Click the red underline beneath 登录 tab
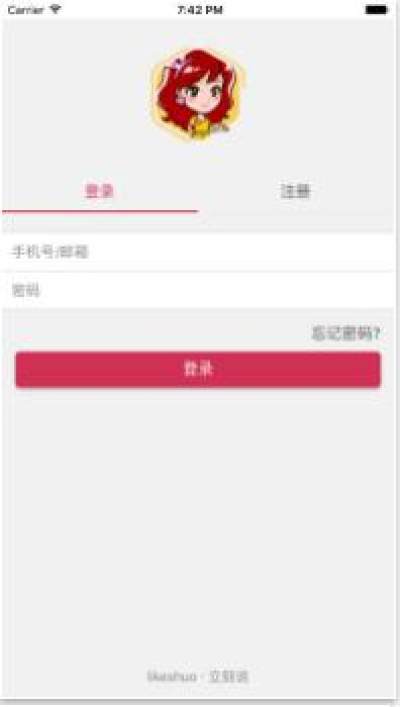The image size is (400, 707). tap(100, 211)
